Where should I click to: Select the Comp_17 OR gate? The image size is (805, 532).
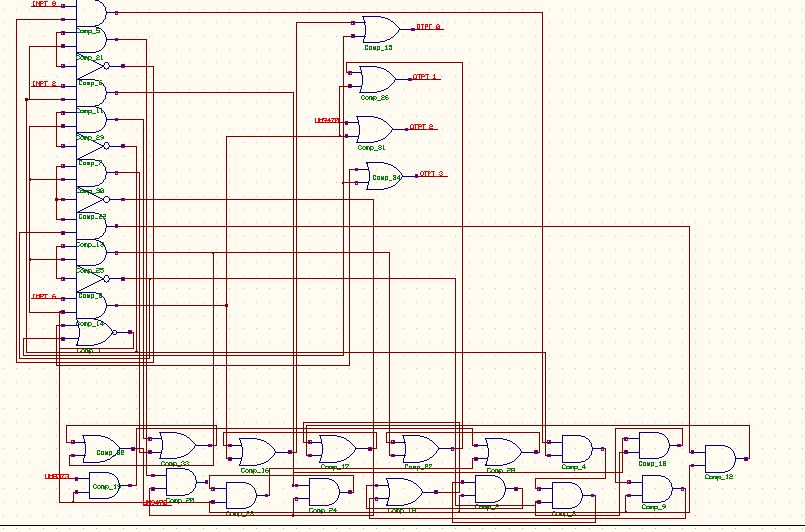coord(337,449)
